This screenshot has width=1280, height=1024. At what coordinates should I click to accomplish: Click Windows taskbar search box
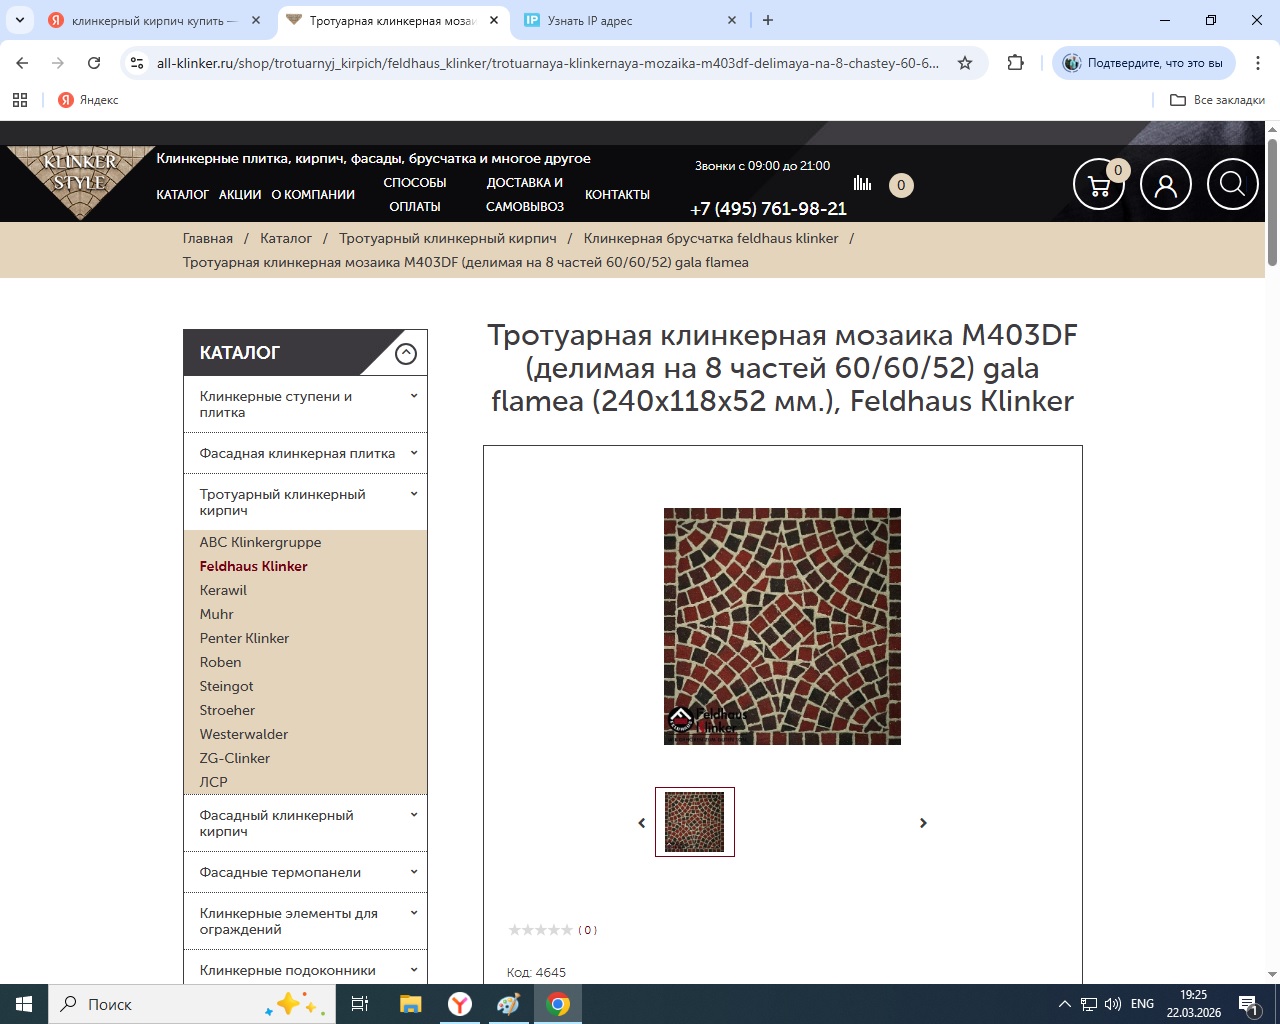192,1004
